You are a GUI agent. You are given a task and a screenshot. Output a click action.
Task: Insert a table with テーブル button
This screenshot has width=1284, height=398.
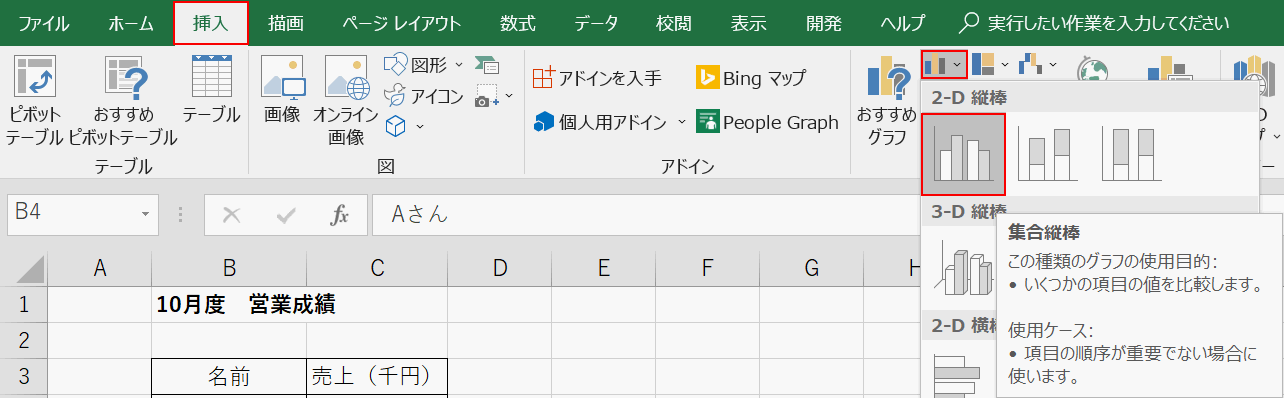211,90
